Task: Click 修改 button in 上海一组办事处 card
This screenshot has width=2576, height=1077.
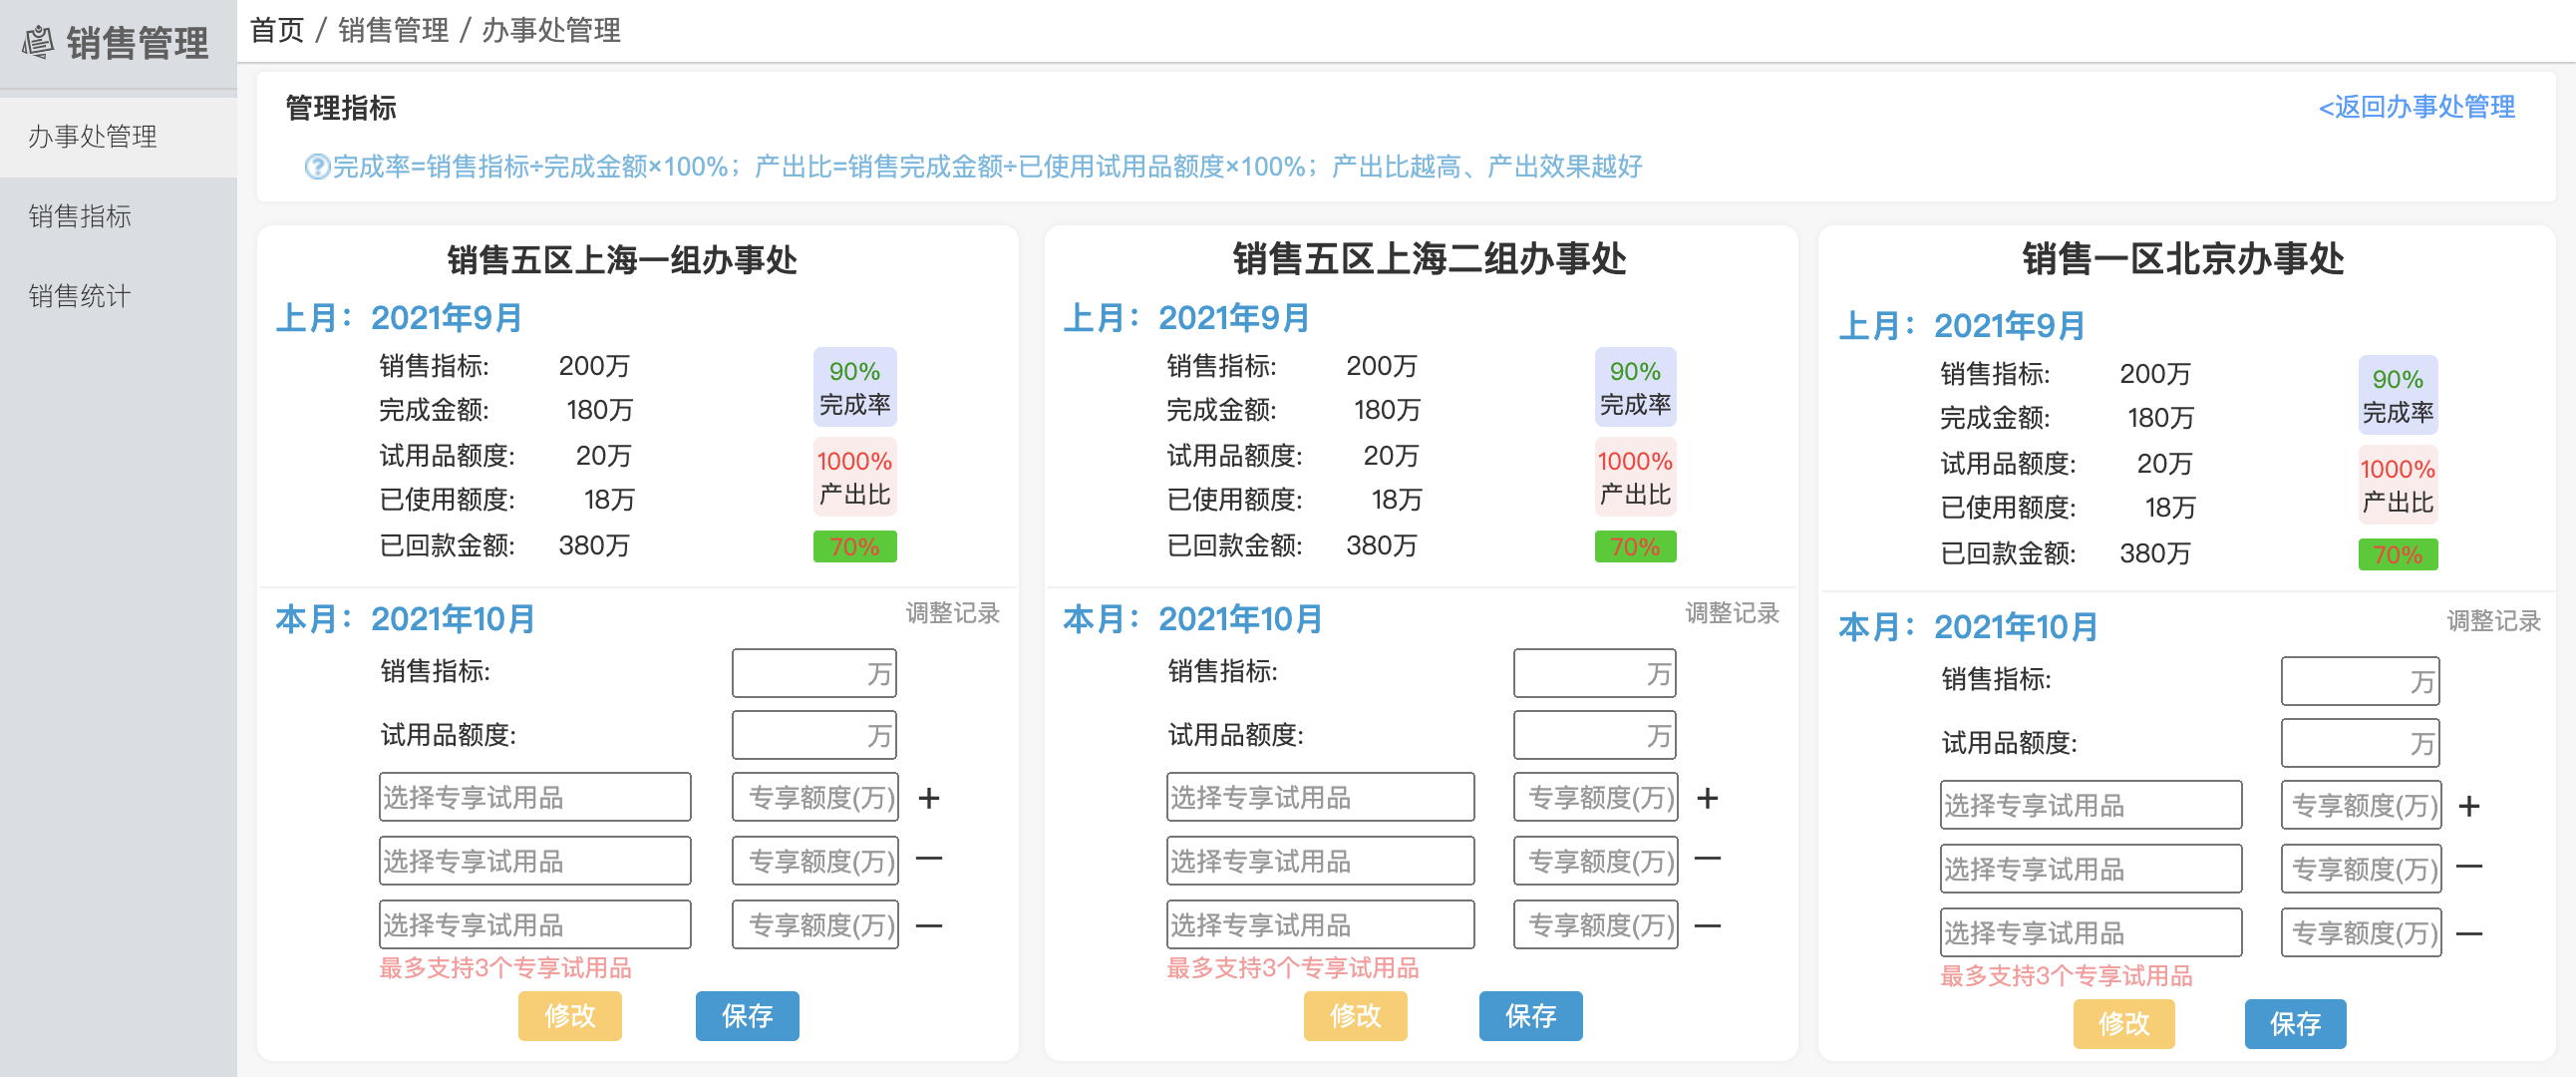Action: (570, 1016)
